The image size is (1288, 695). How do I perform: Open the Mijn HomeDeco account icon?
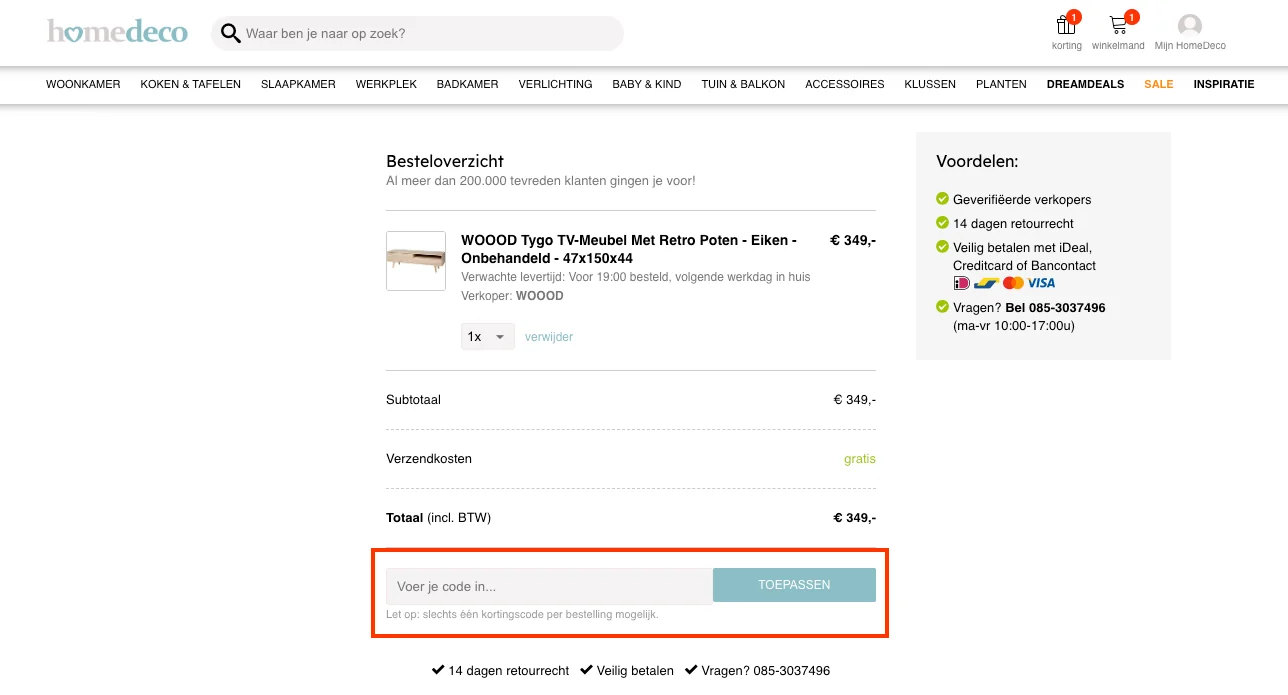coord(1188,24)
